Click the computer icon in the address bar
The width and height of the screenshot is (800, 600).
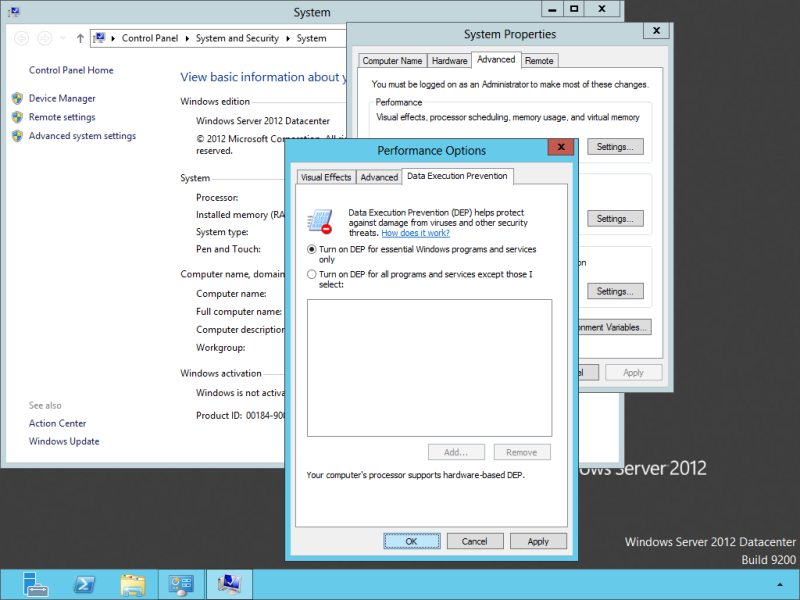point(100,38)
